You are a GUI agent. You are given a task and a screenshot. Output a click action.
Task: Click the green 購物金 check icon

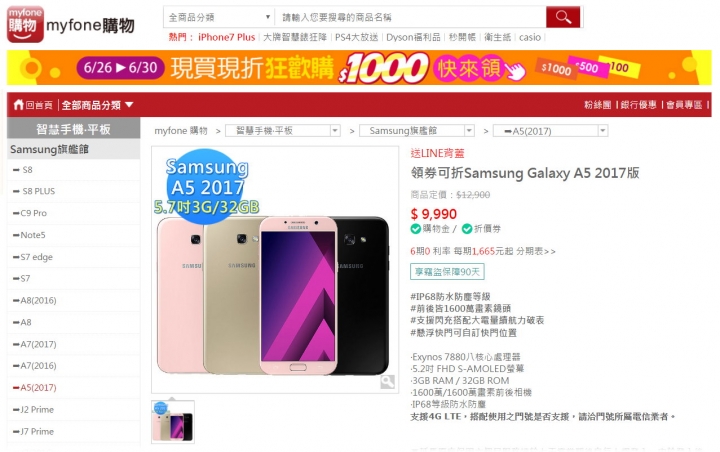416,229
